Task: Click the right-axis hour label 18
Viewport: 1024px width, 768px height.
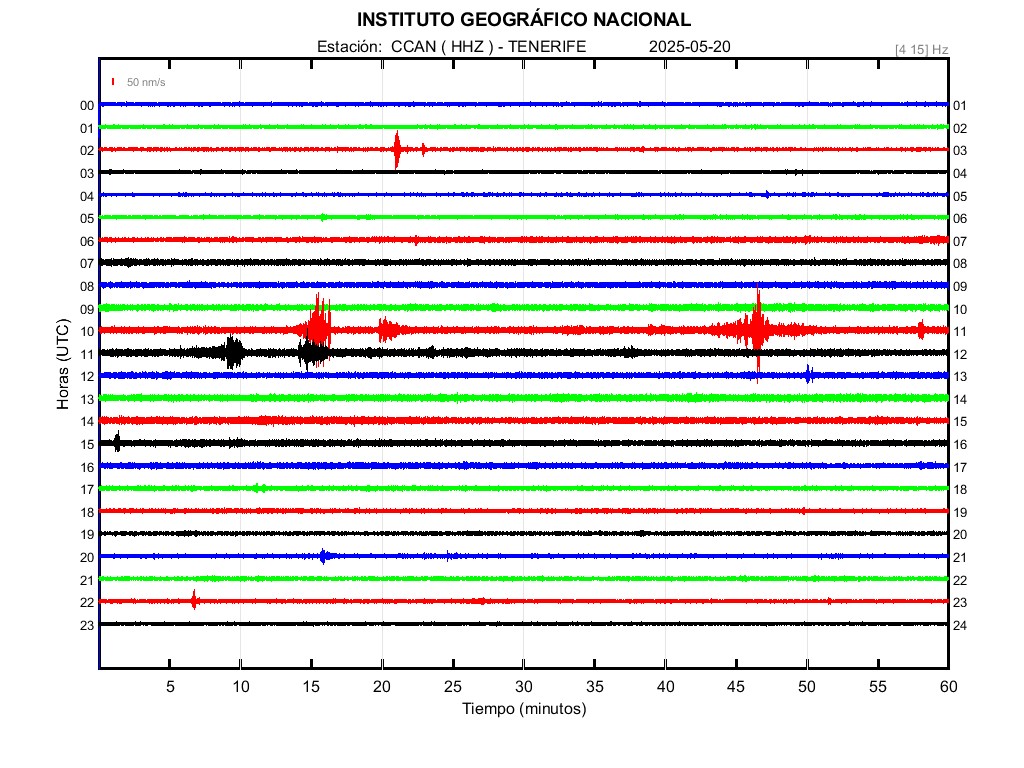Action: (x=960, y=490)
